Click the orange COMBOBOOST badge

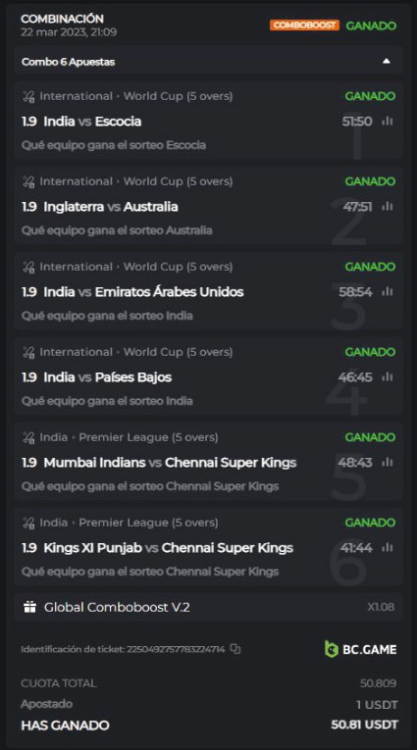click(305, 25)
